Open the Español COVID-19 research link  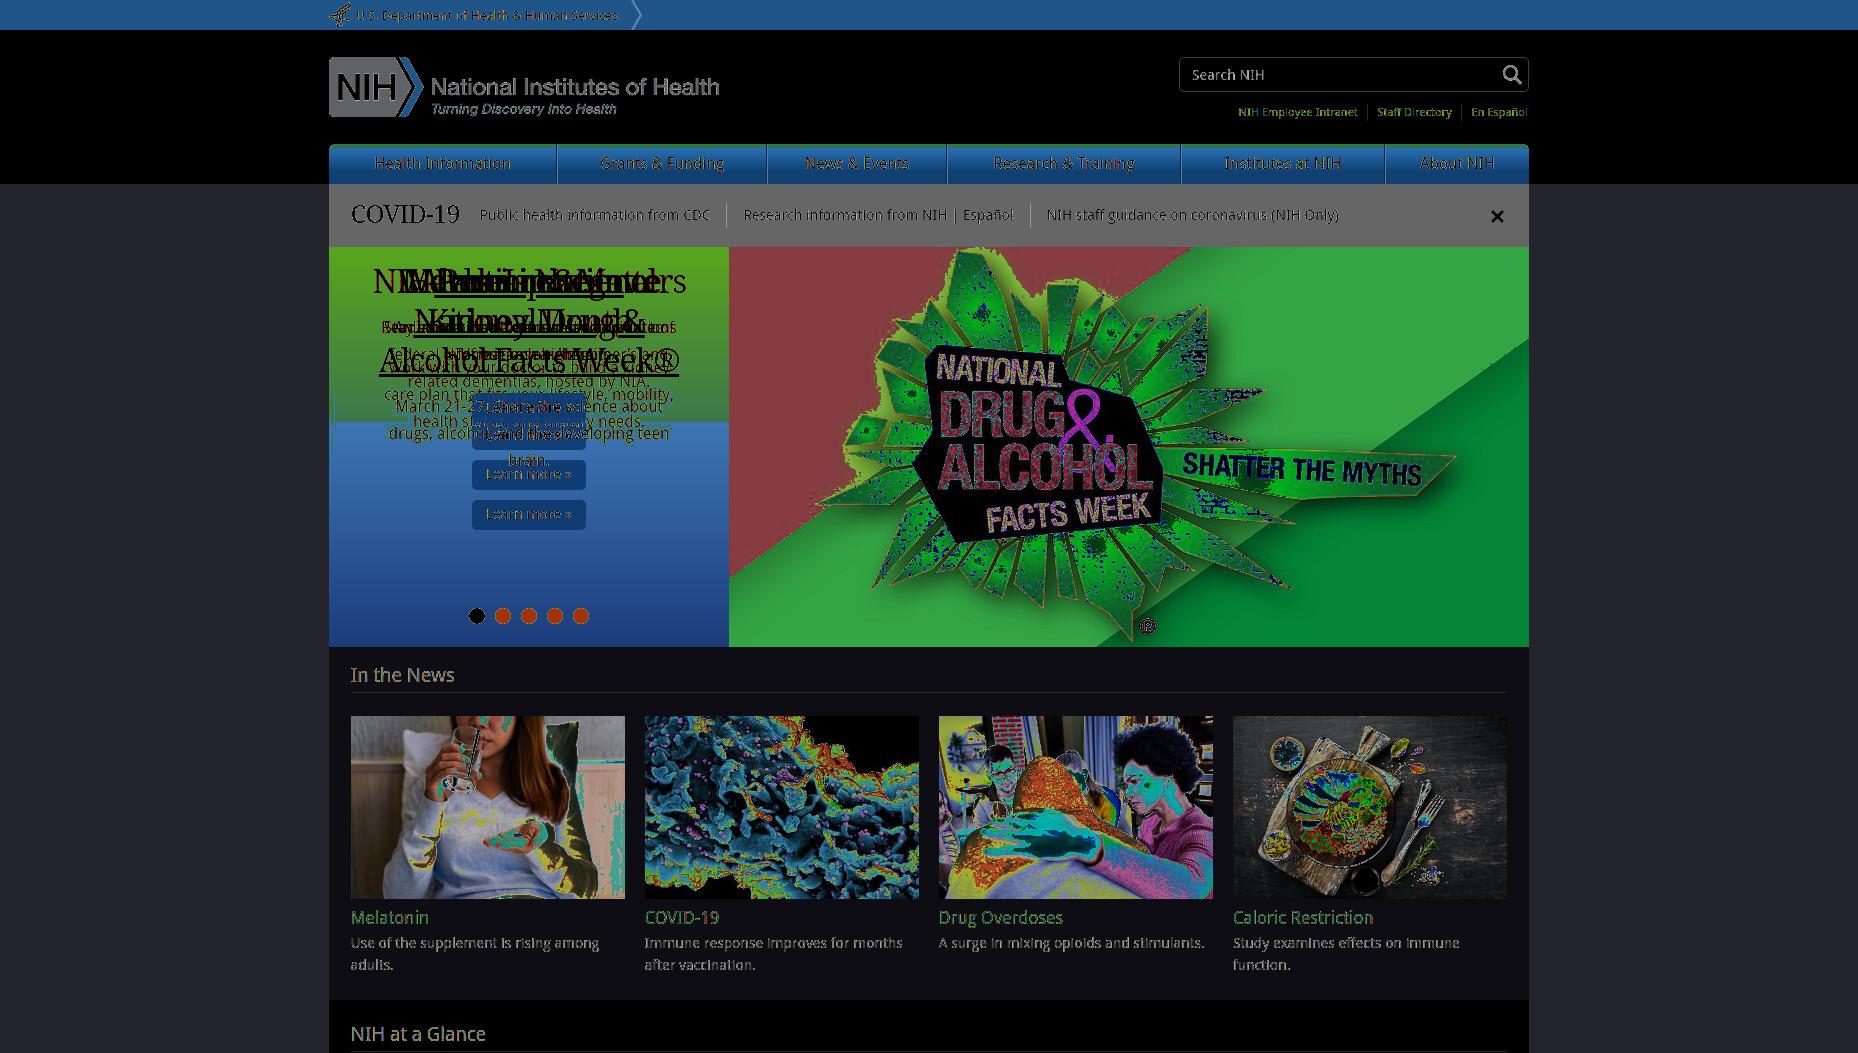[x=988, y=215]
